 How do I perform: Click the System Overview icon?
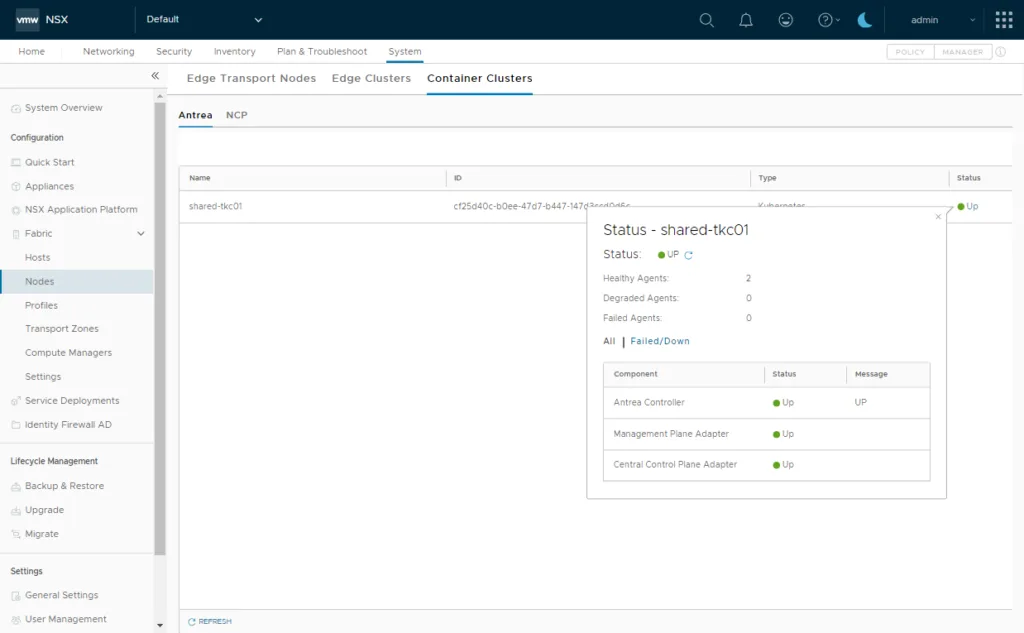16,108
